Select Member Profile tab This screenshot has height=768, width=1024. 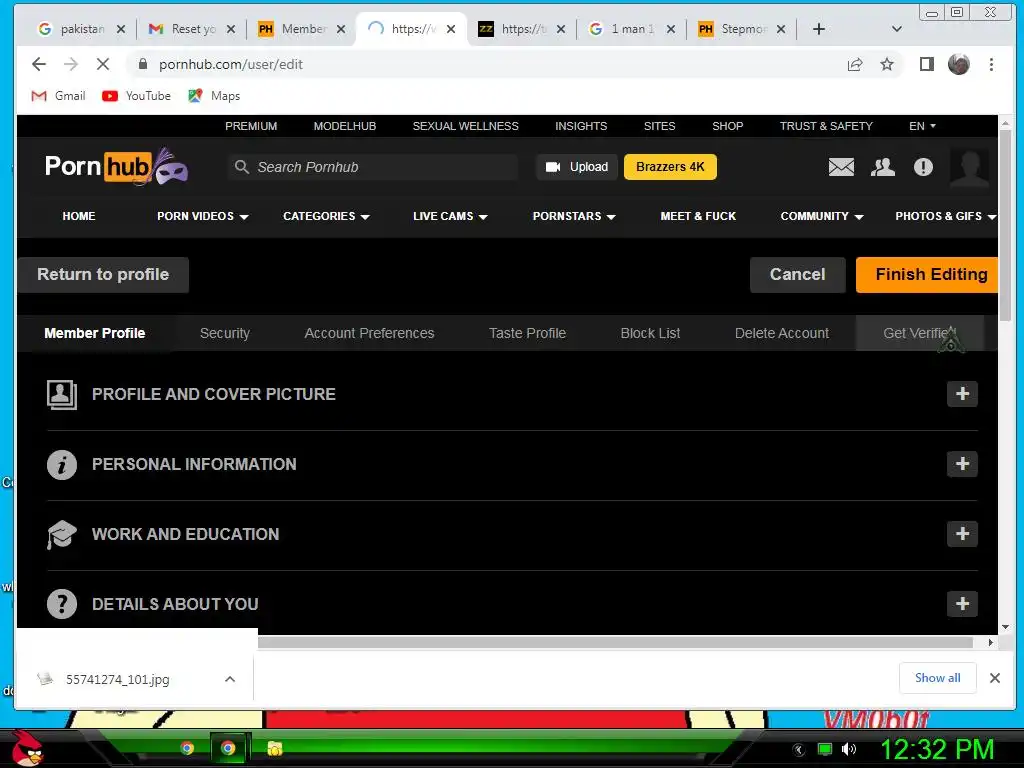[x=95, y=333]
